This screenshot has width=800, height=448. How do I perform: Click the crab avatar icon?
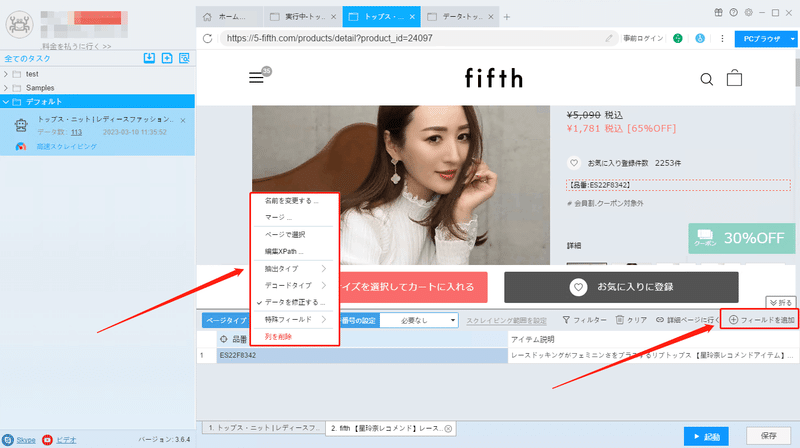coord(19,24)
